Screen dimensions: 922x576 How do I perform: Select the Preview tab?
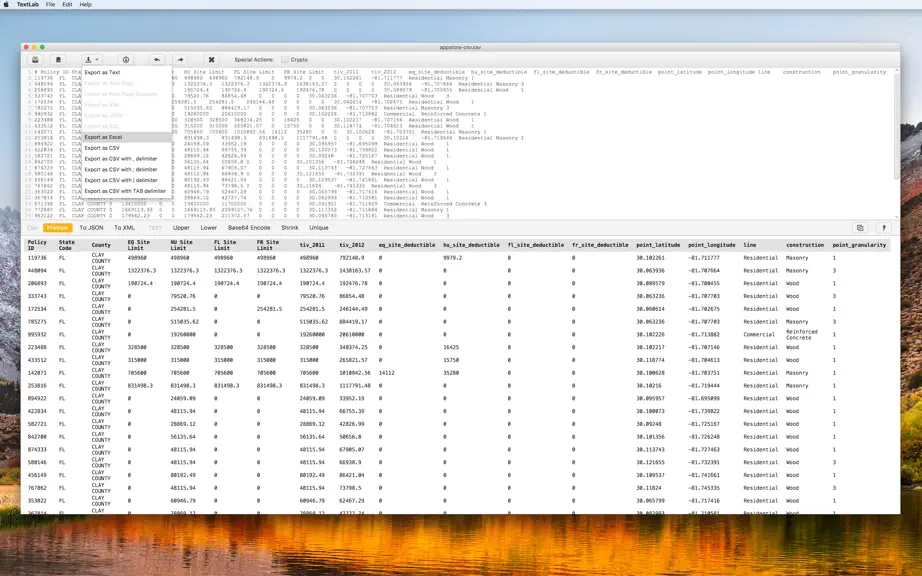[x=58, y=227]
